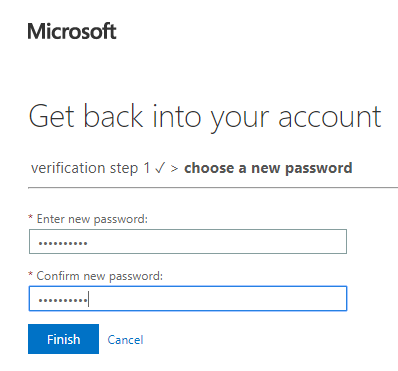Click the masked dots in the new password field
This screenshot has height=371, width=398.
[x=63, y=243]
